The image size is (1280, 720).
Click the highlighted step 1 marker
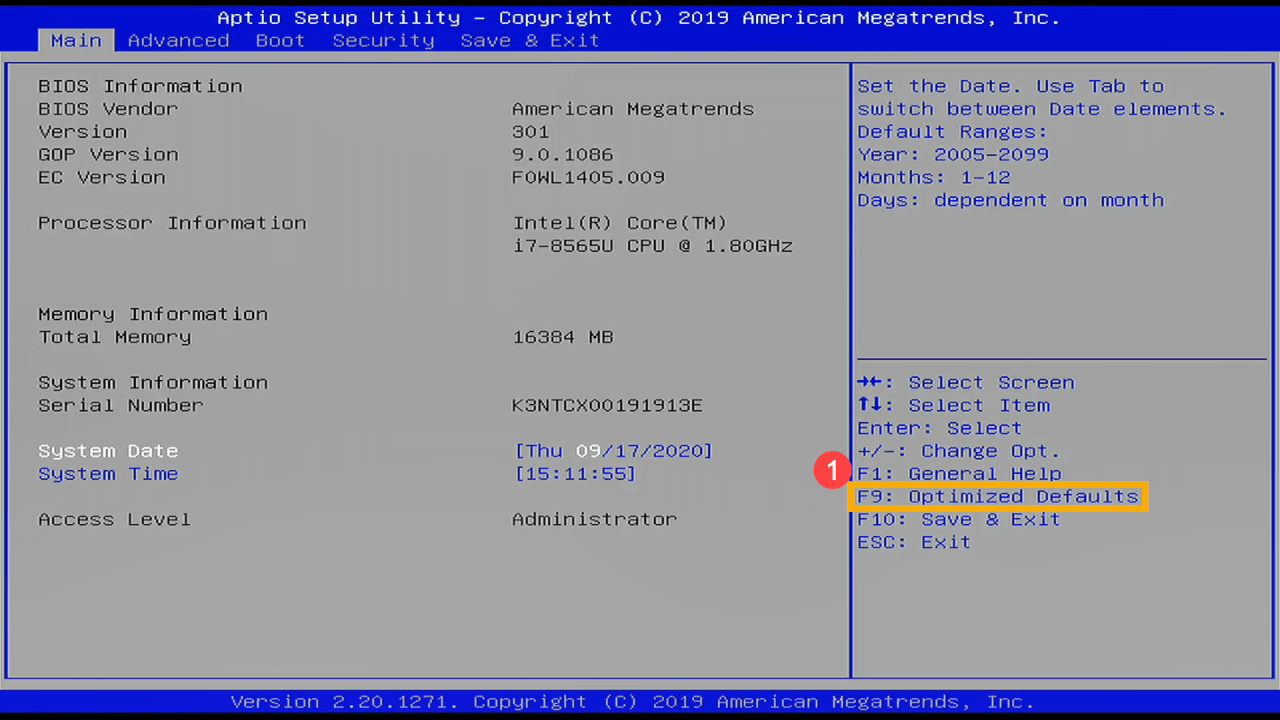pos(831,470)
